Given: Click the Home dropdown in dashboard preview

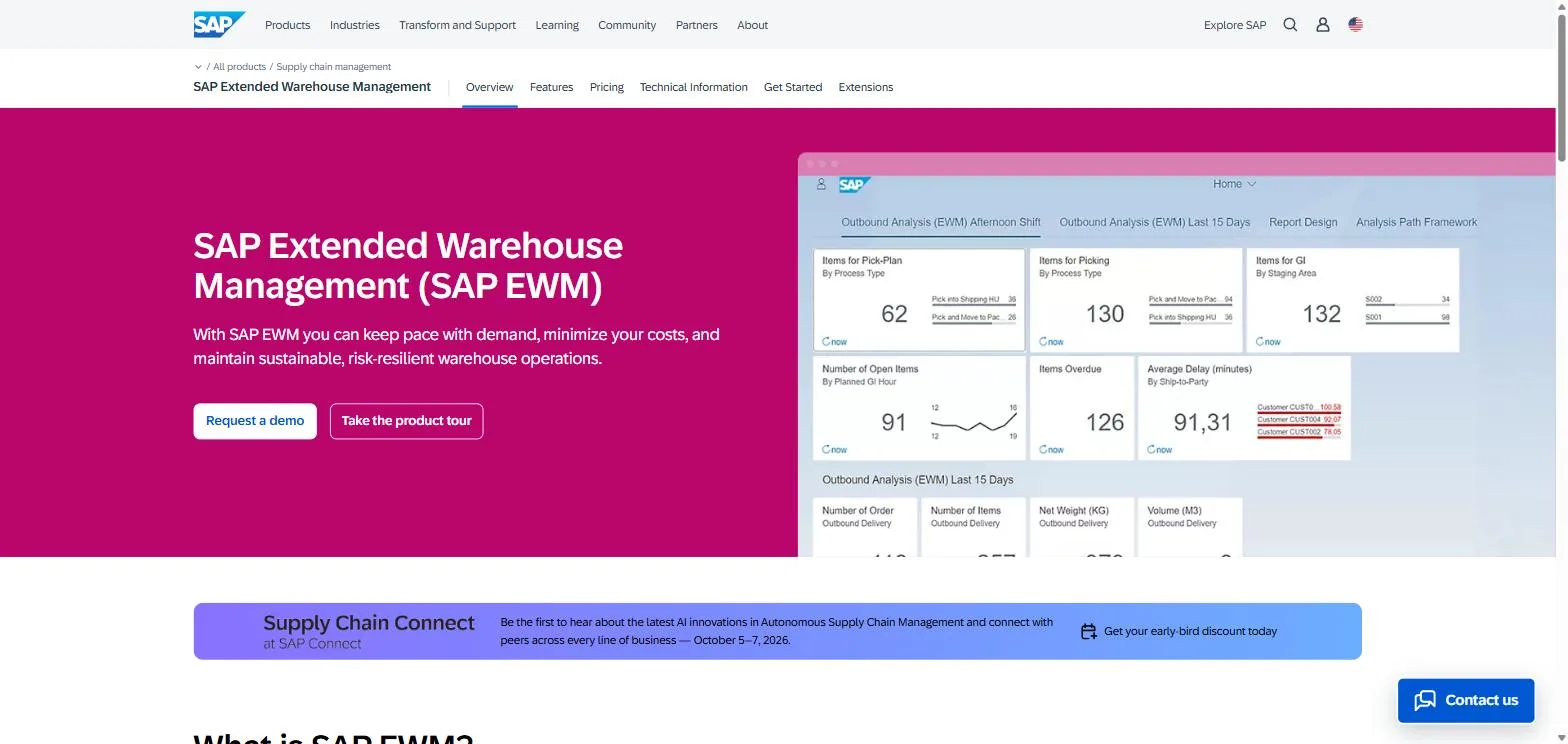Looking at the screenshot, I should pyautogui.click(x=1234, y=184).
